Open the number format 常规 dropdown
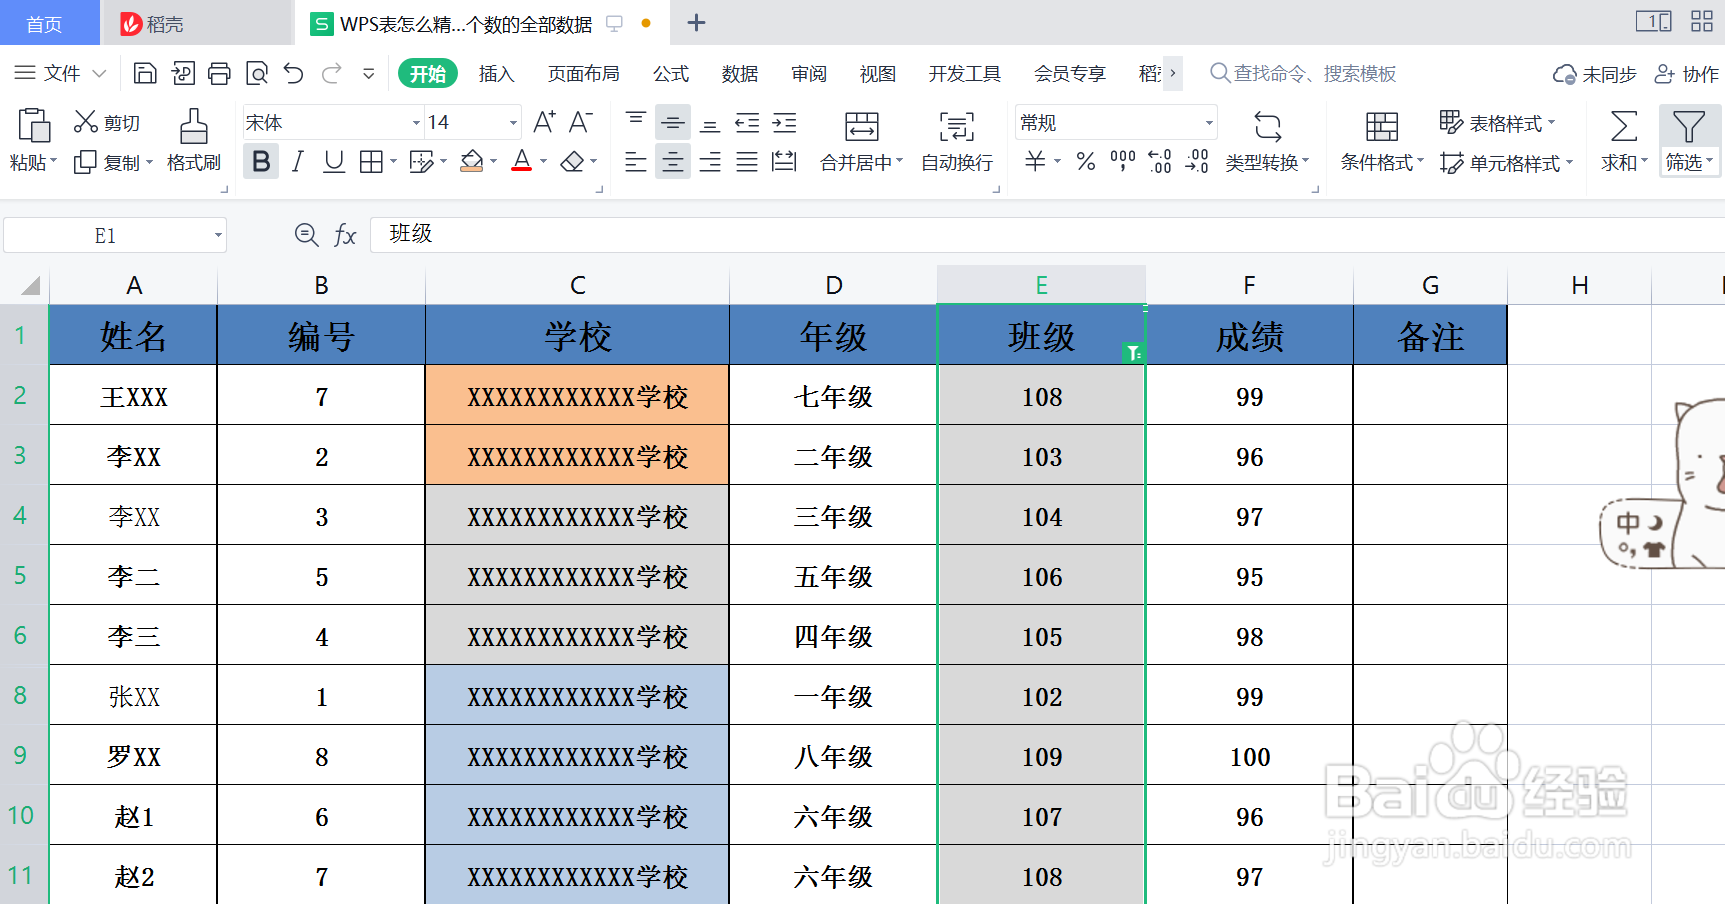This screenshot has width=1725, height=904. pyautogui.click(x=1209, y=123)
